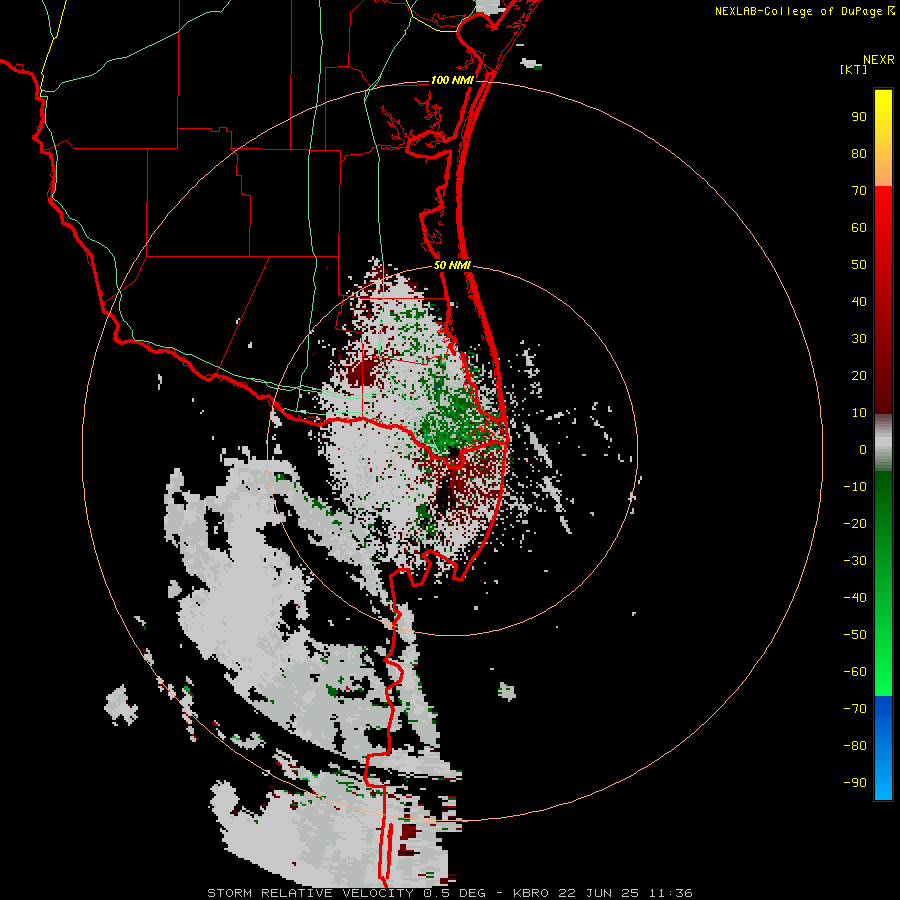
Task: Click the -20 value on the velocity scale
Action: pos(855,524)
